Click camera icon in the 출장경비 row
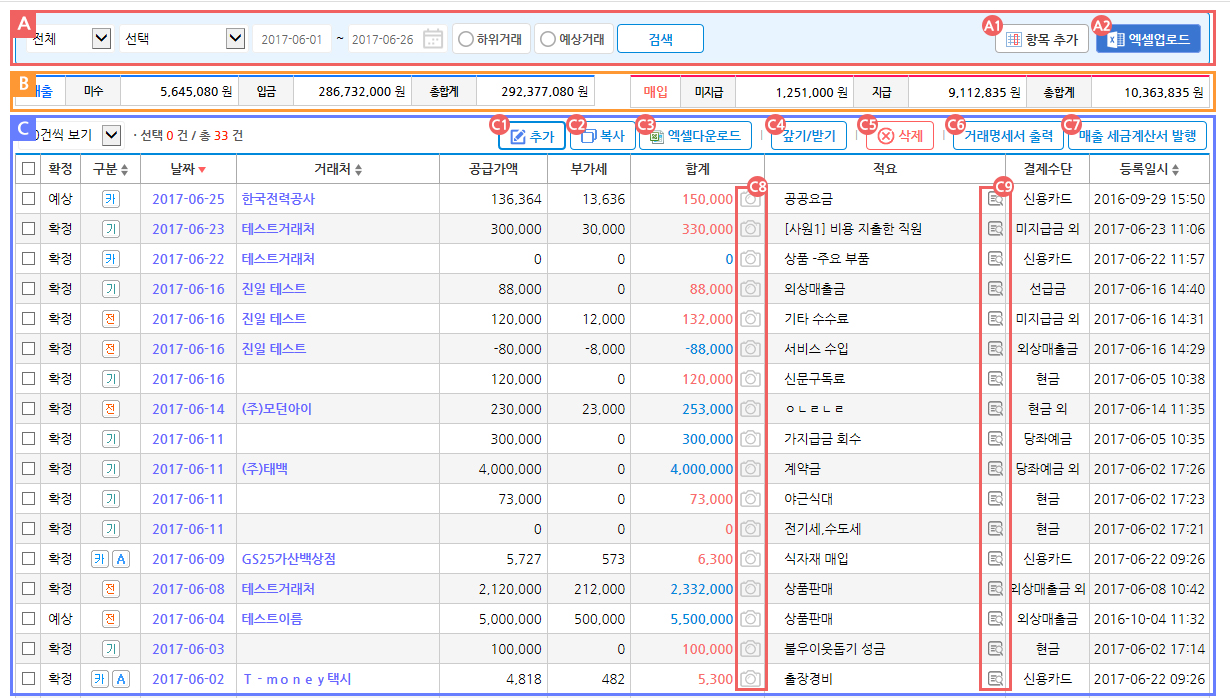Screen dimensions: 1230x698 coord(751,679)
